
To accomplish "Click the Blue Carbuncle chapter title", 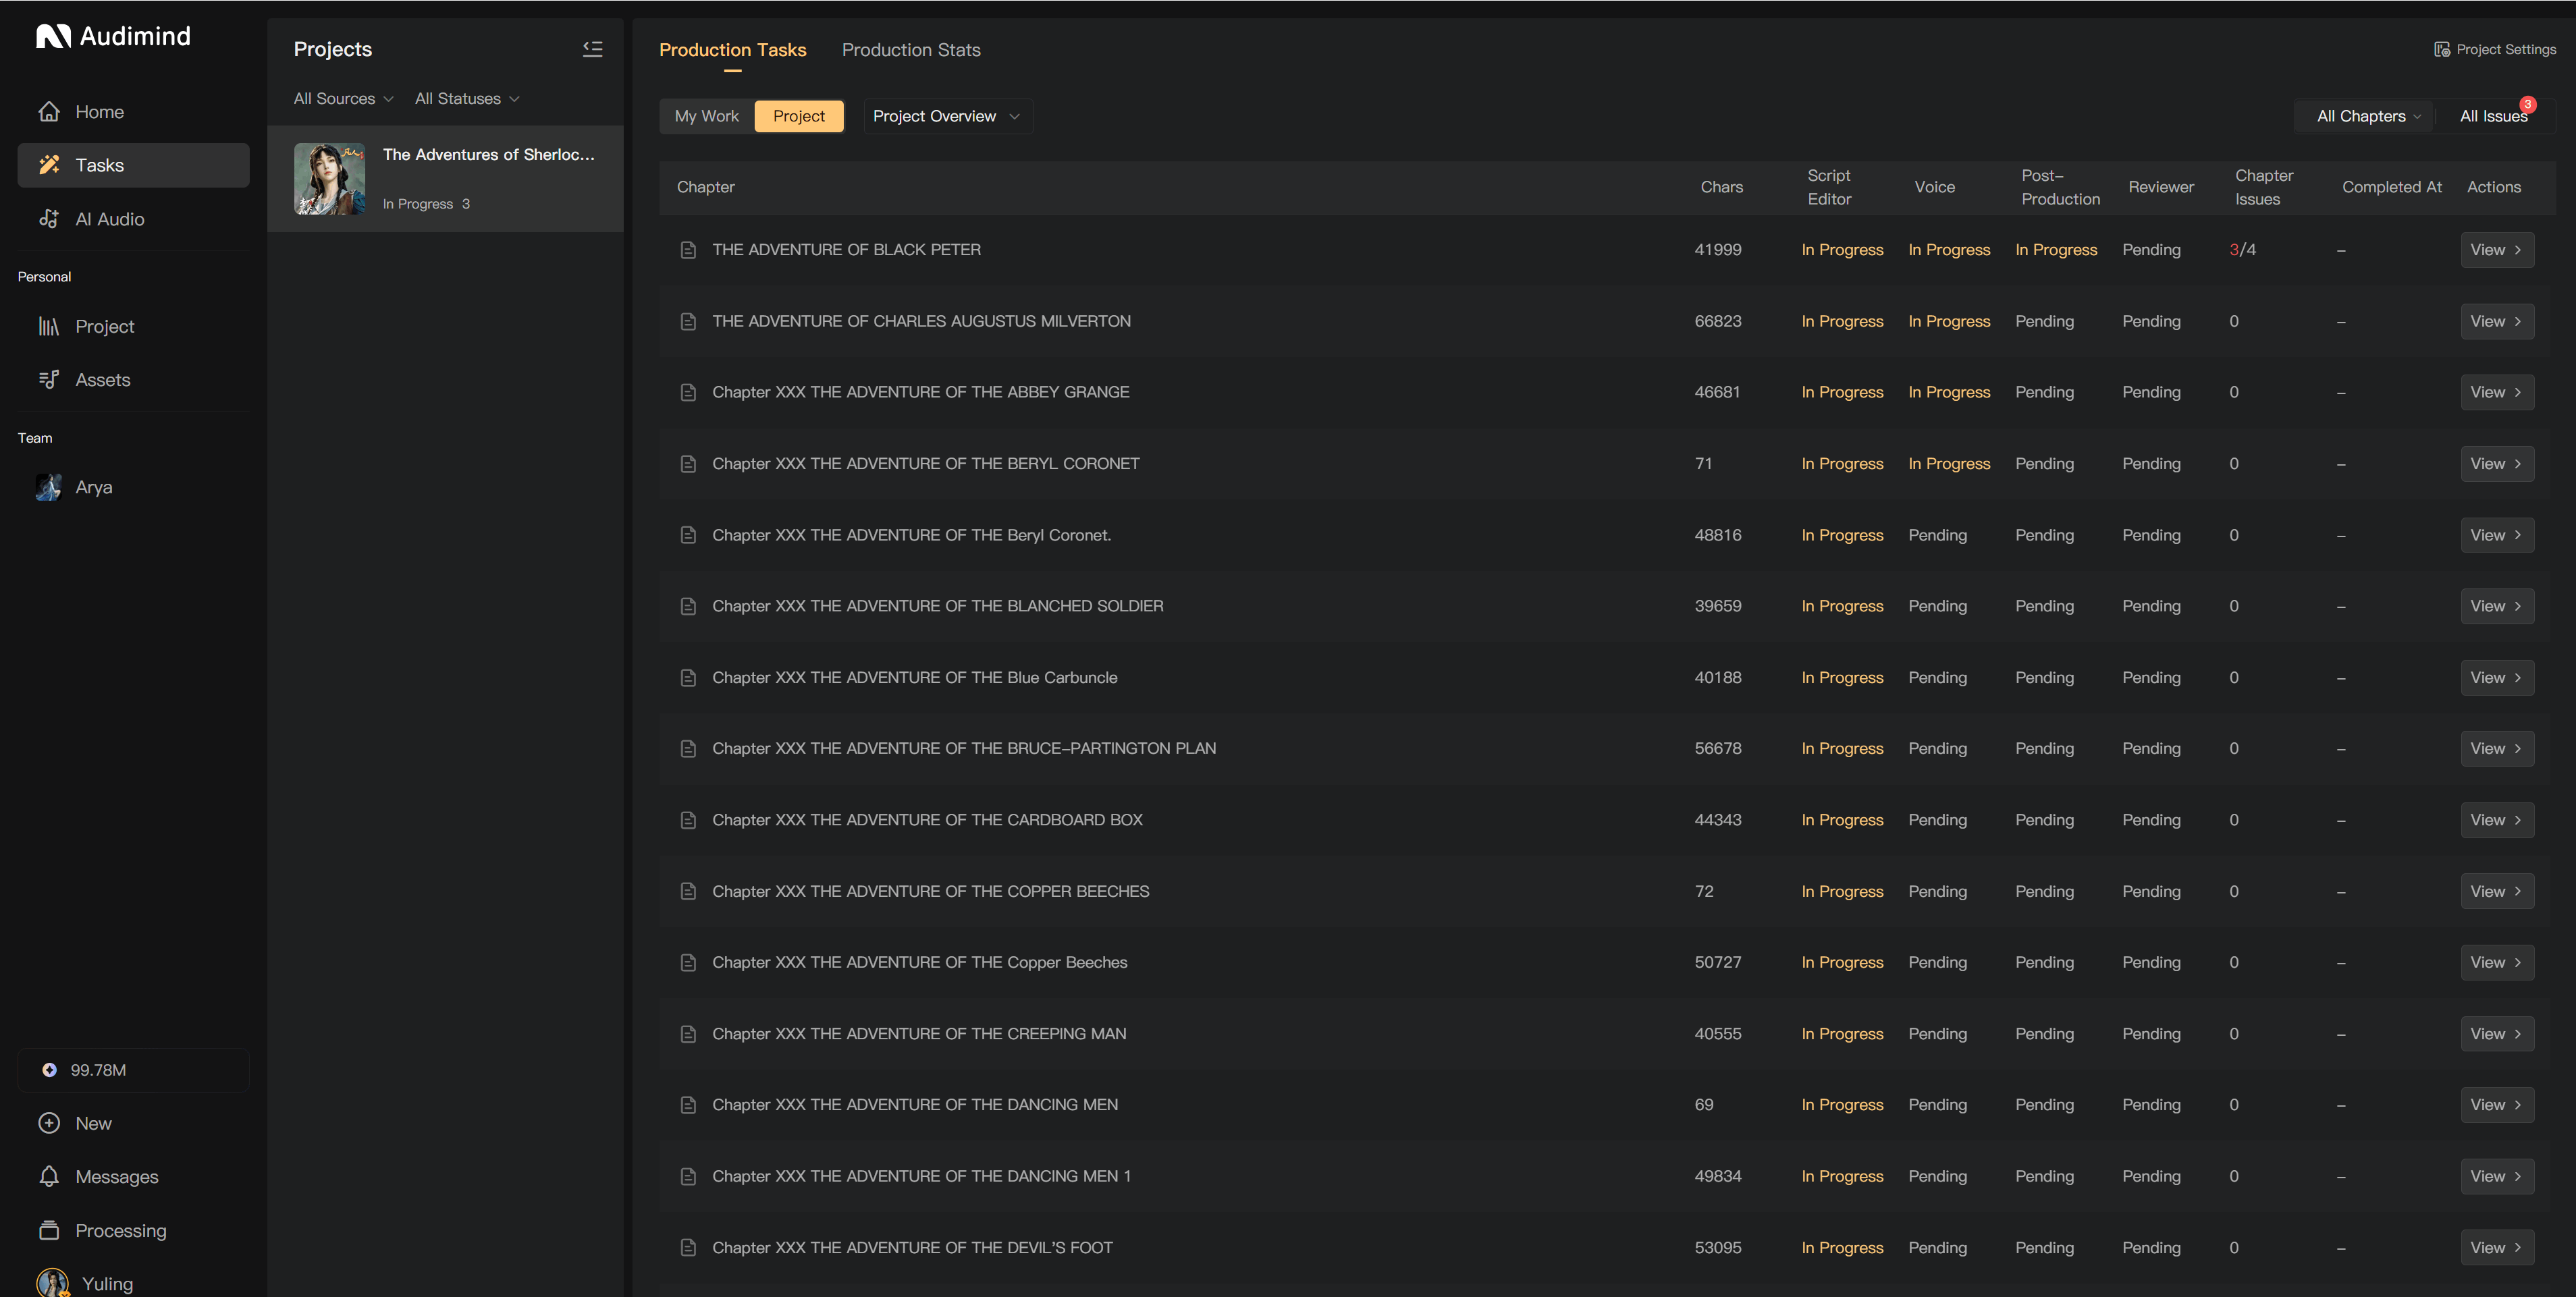I will [x=914, y=677].
